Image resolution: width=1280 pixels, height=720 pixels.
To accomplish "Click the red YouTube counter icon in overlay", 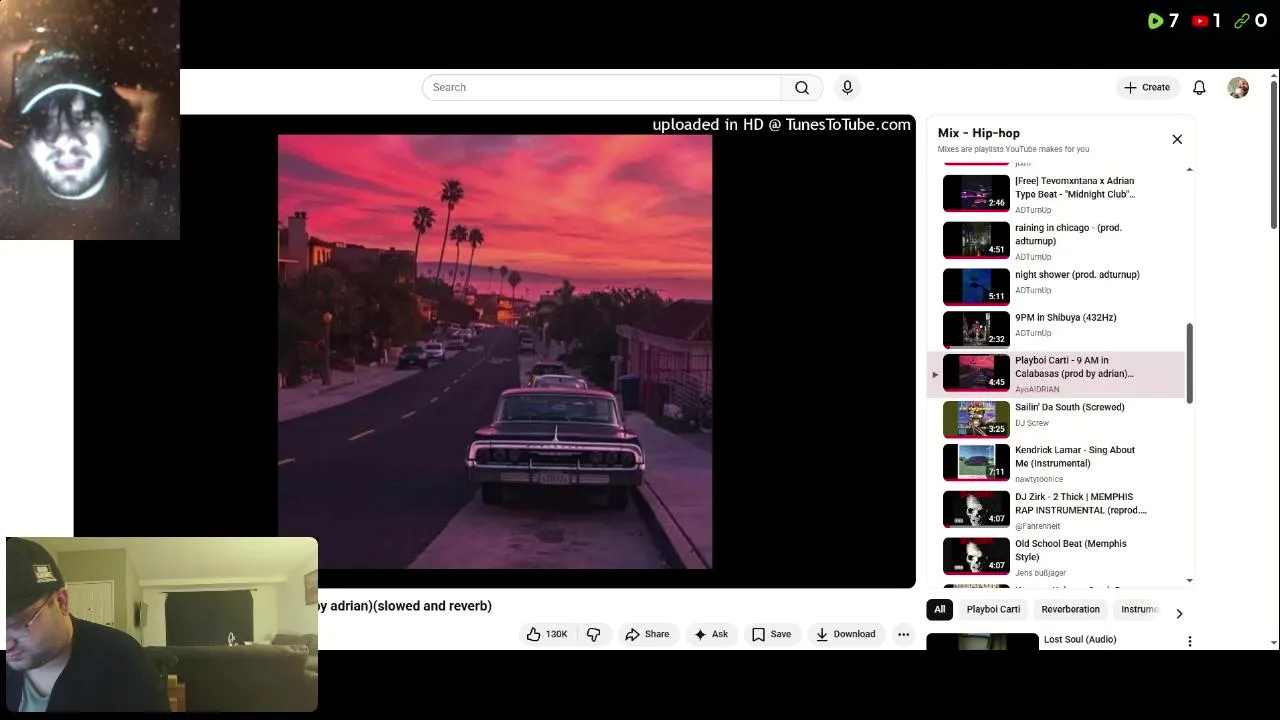I will [1200, 20].
